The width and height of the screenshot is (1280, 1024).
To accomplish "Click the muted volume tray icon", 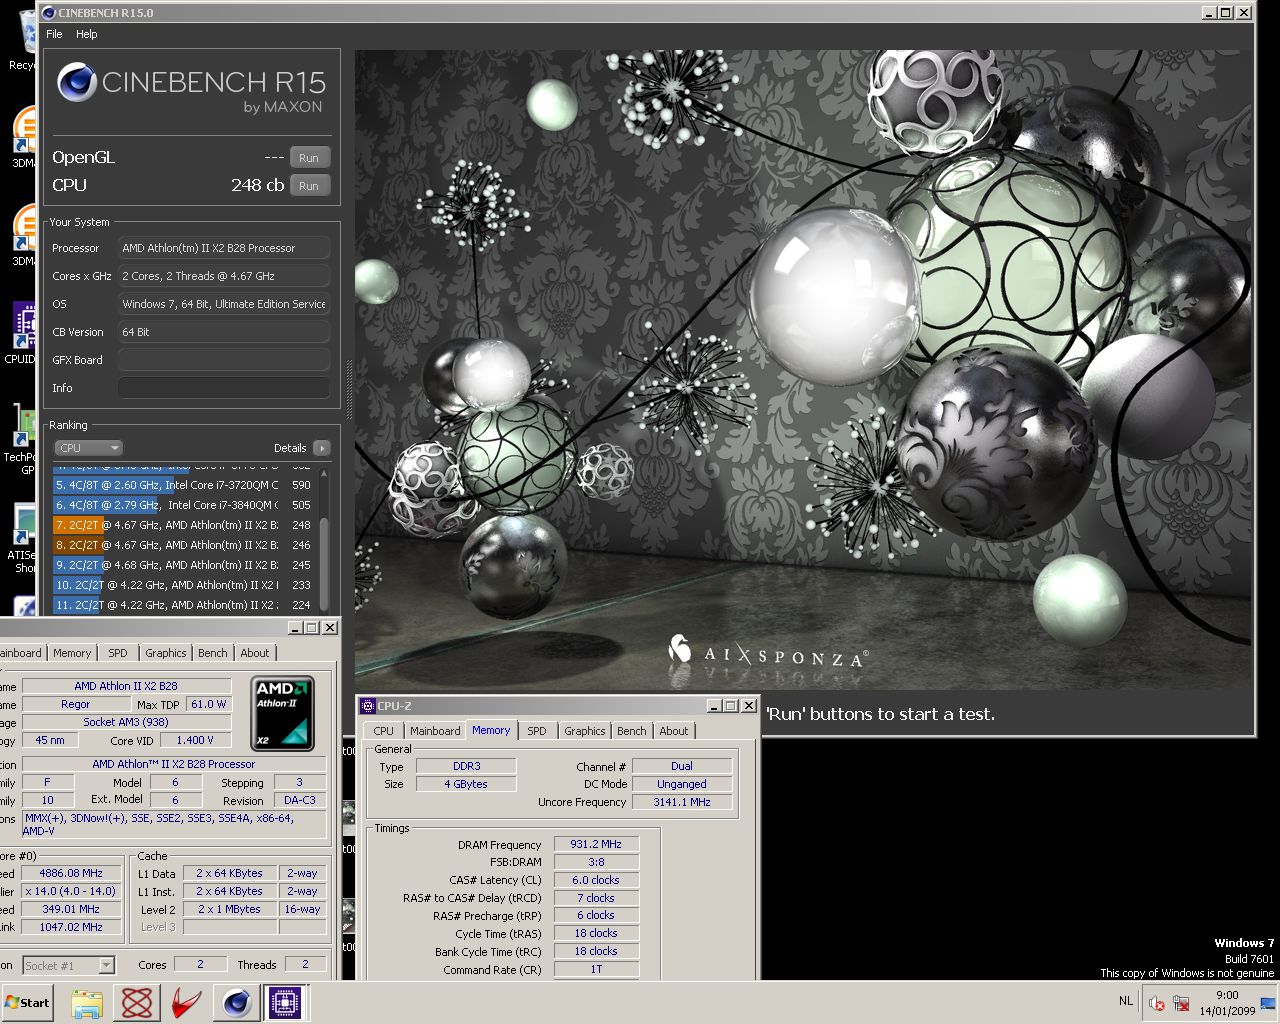I will coord(1157,1003).
